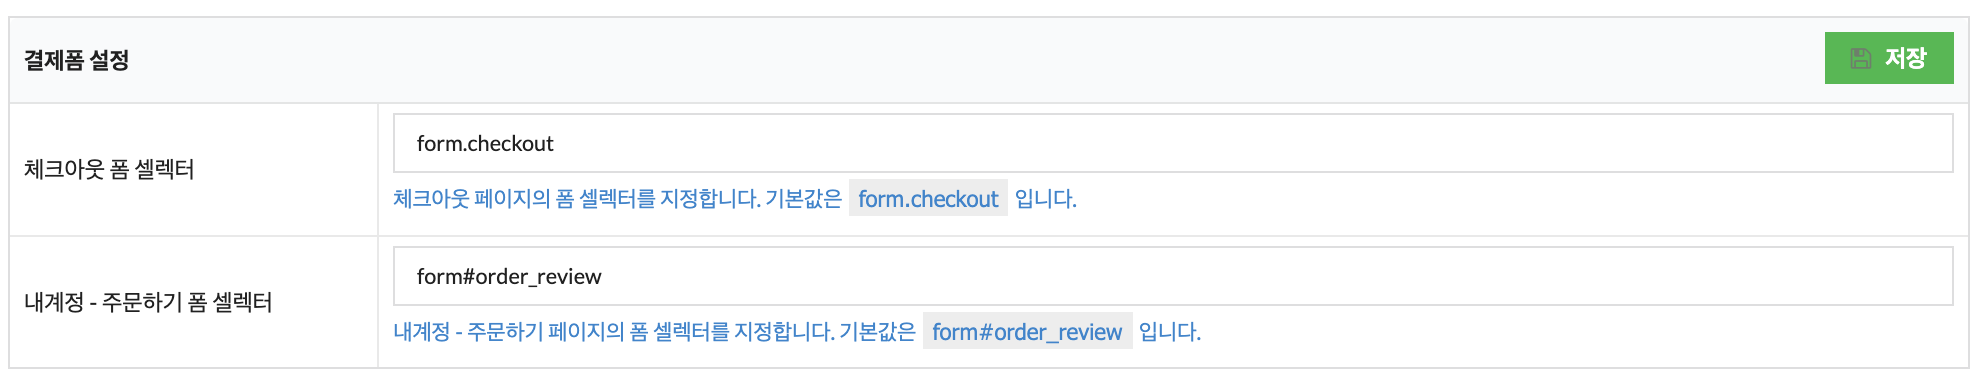This screenshot has height=380, width=1980.
Task: Select the 결제폼 설정 panel heading
Action: (x=77, y=60)
